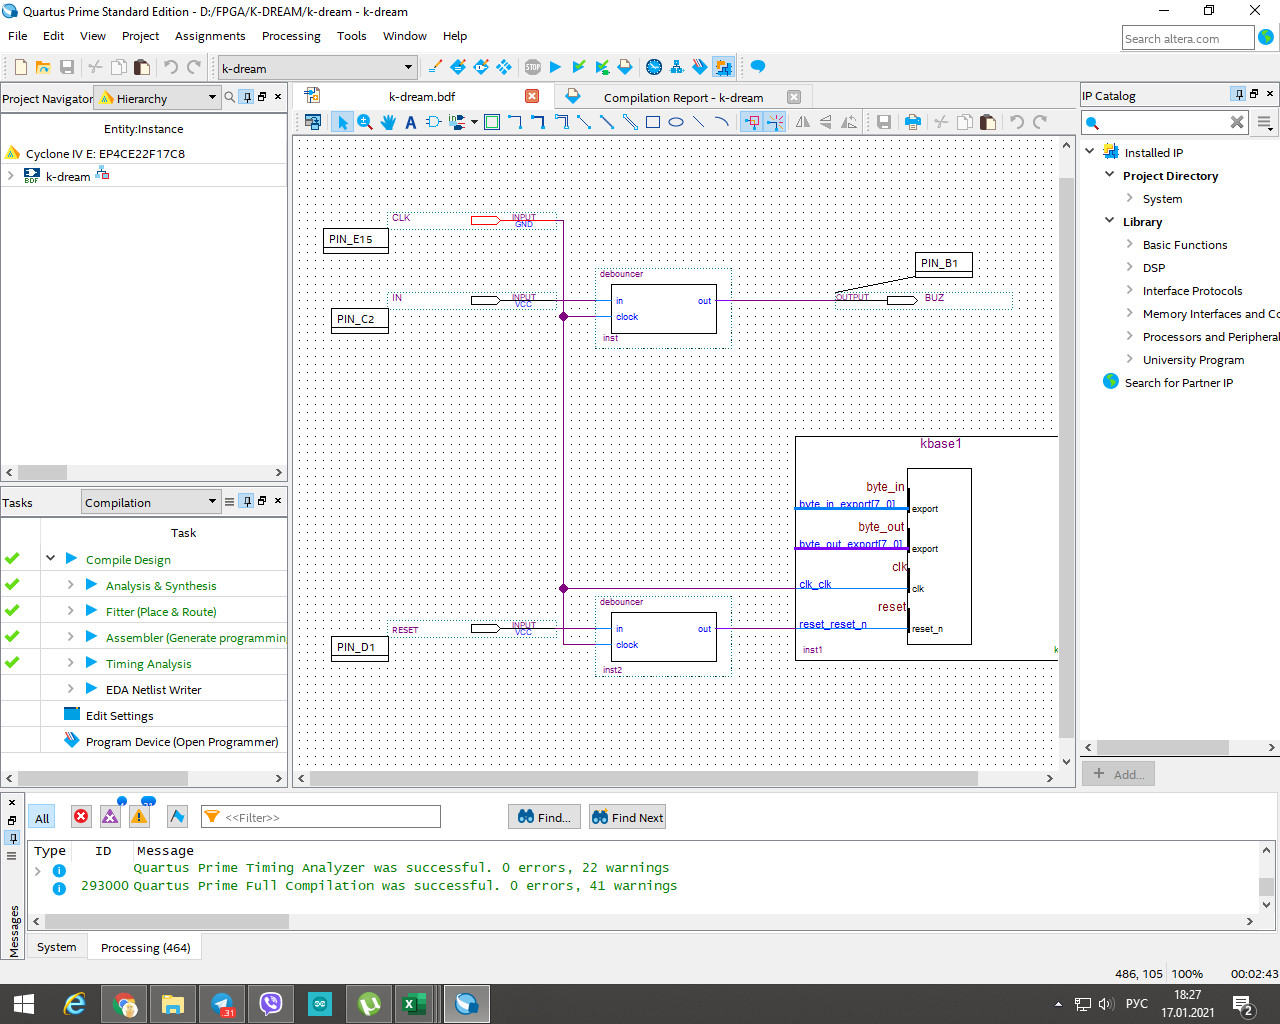The width and height of the screenshot is (1280, 1024).
Task: Click the Open file icon in main toolbar
Action: pos(43,67)
